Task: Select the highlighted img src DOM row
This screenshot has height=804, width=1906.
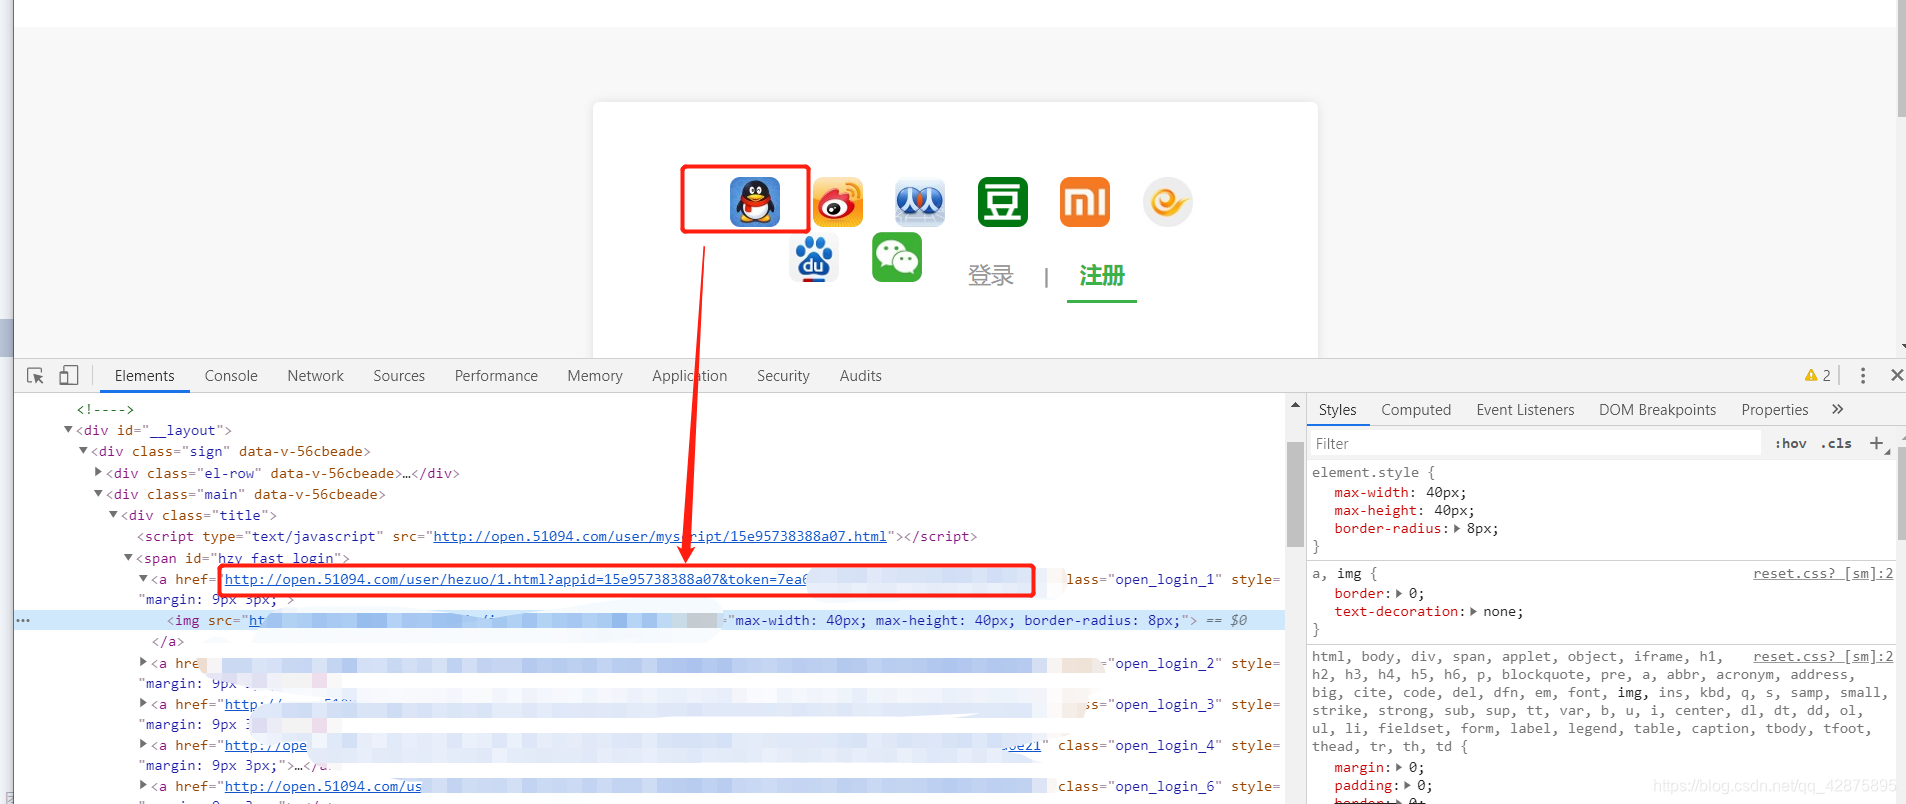Action: click(x=649, y=621)
